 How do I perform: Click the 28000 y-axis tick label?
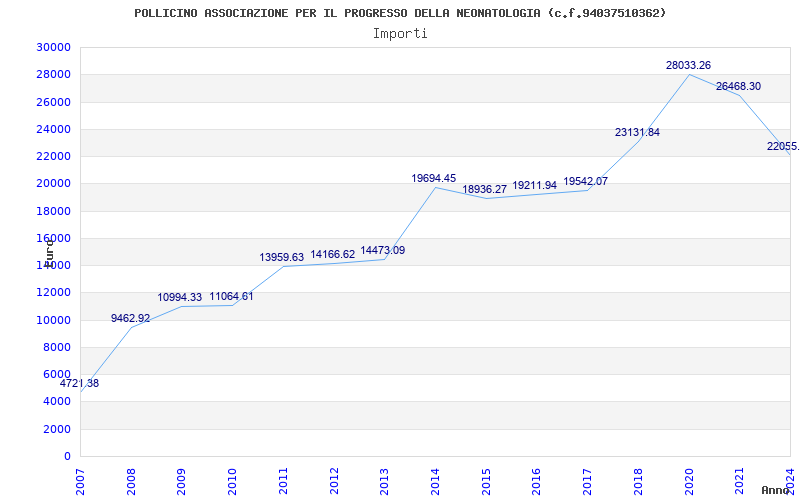(x=53, y=74)
